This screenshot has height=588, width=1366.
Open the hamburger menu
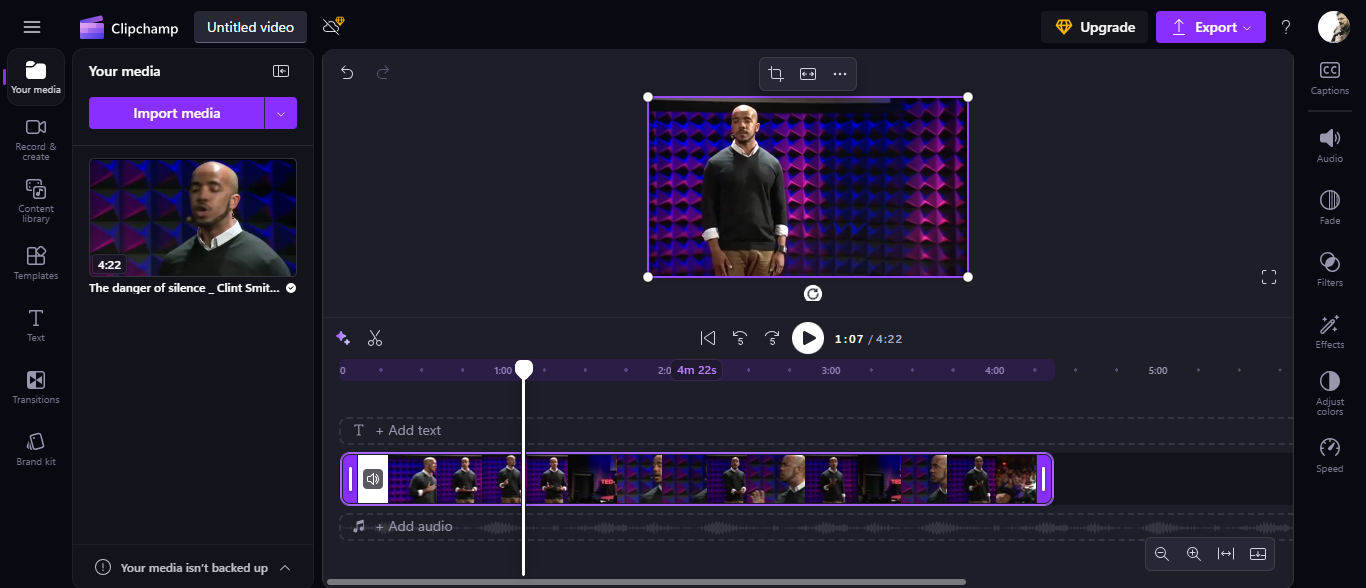coord(31,27)
